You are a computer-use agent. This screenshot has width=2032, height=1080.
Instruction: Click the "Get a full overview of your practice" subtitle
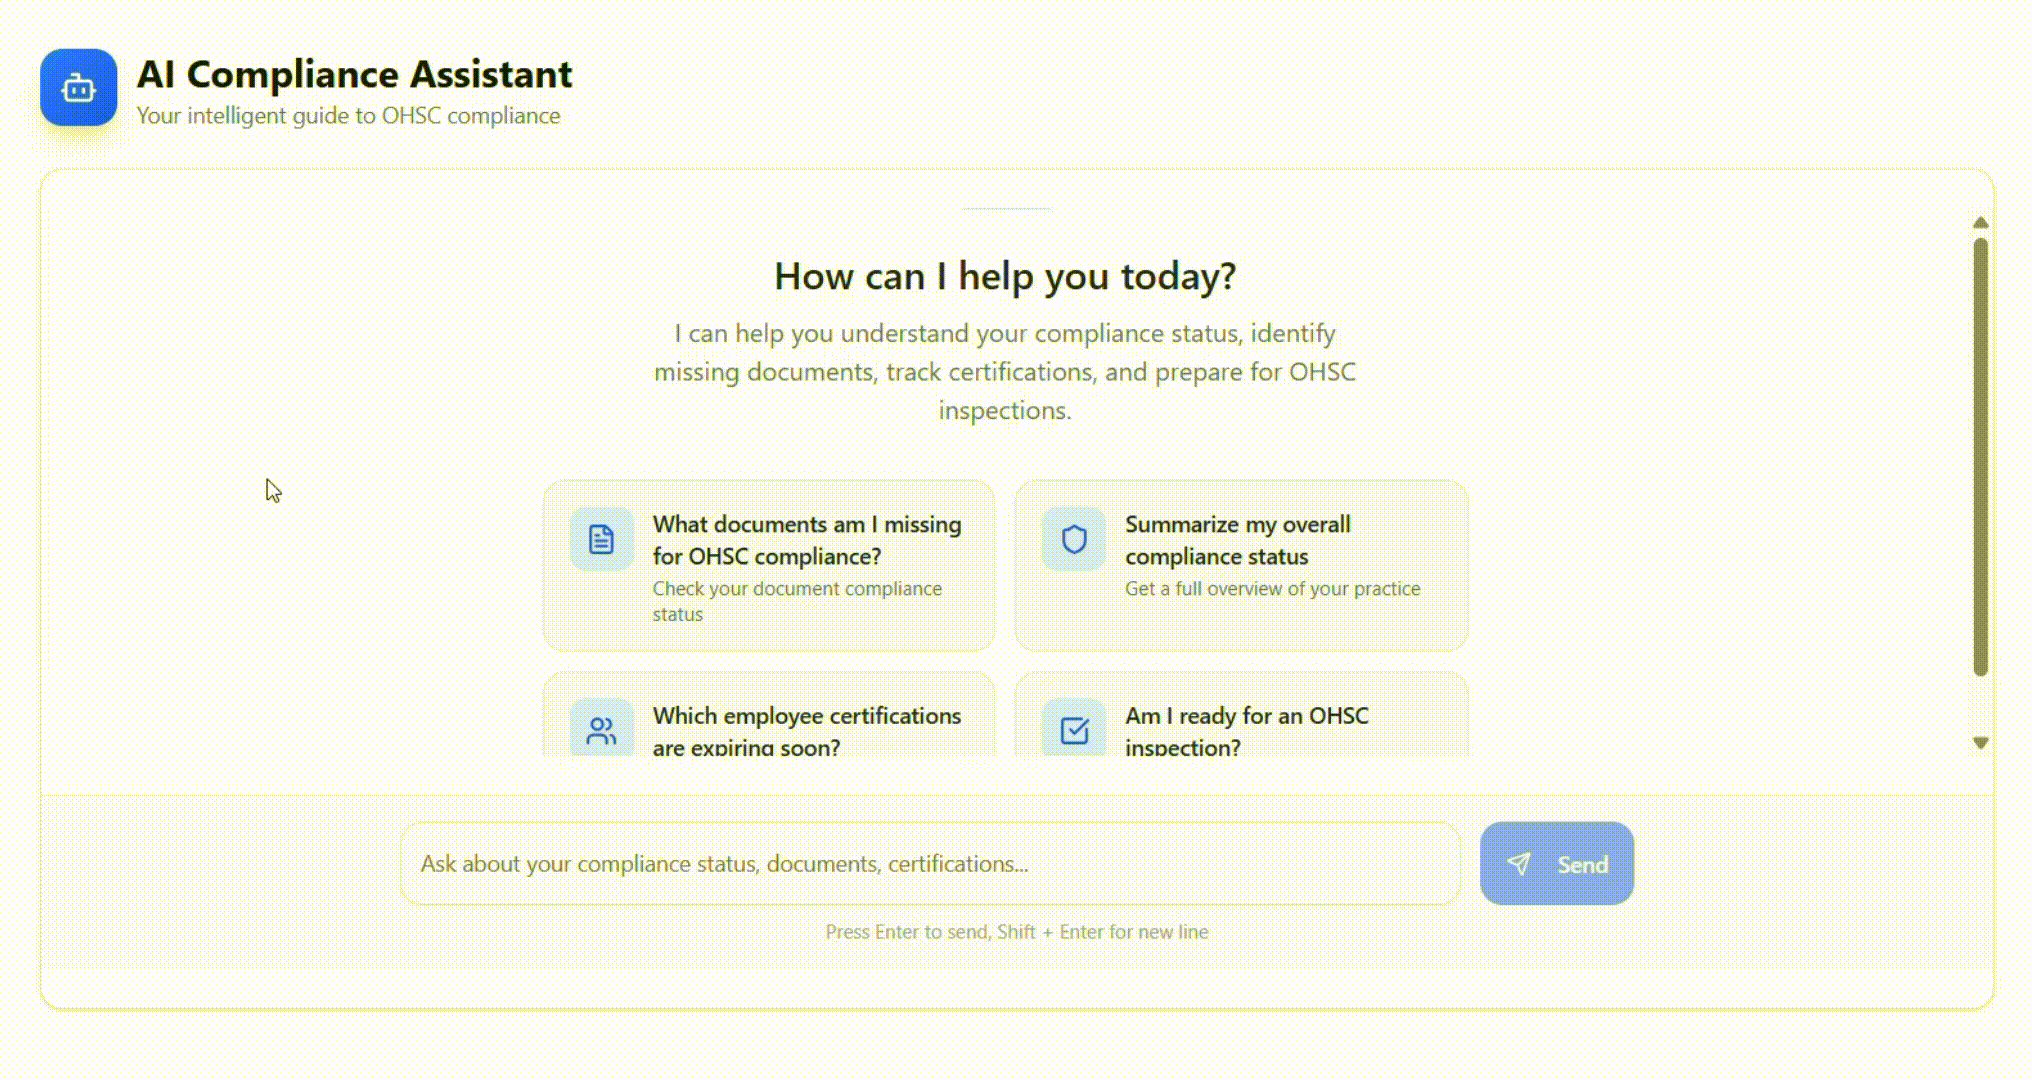(x=1271, y=588)
